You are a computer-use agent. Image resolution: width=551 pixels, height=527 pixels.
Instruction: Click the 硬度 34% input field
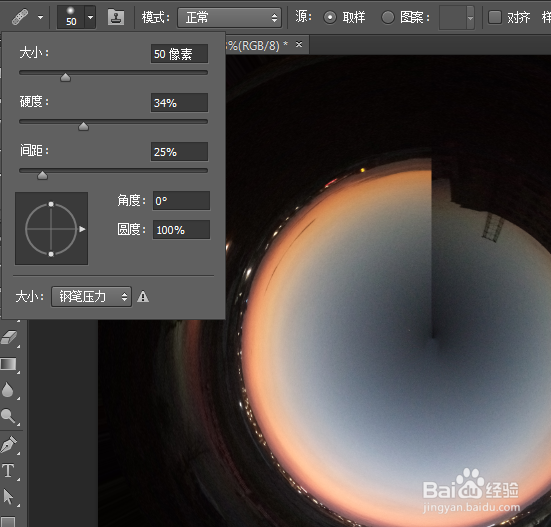[x=179, y=103]
